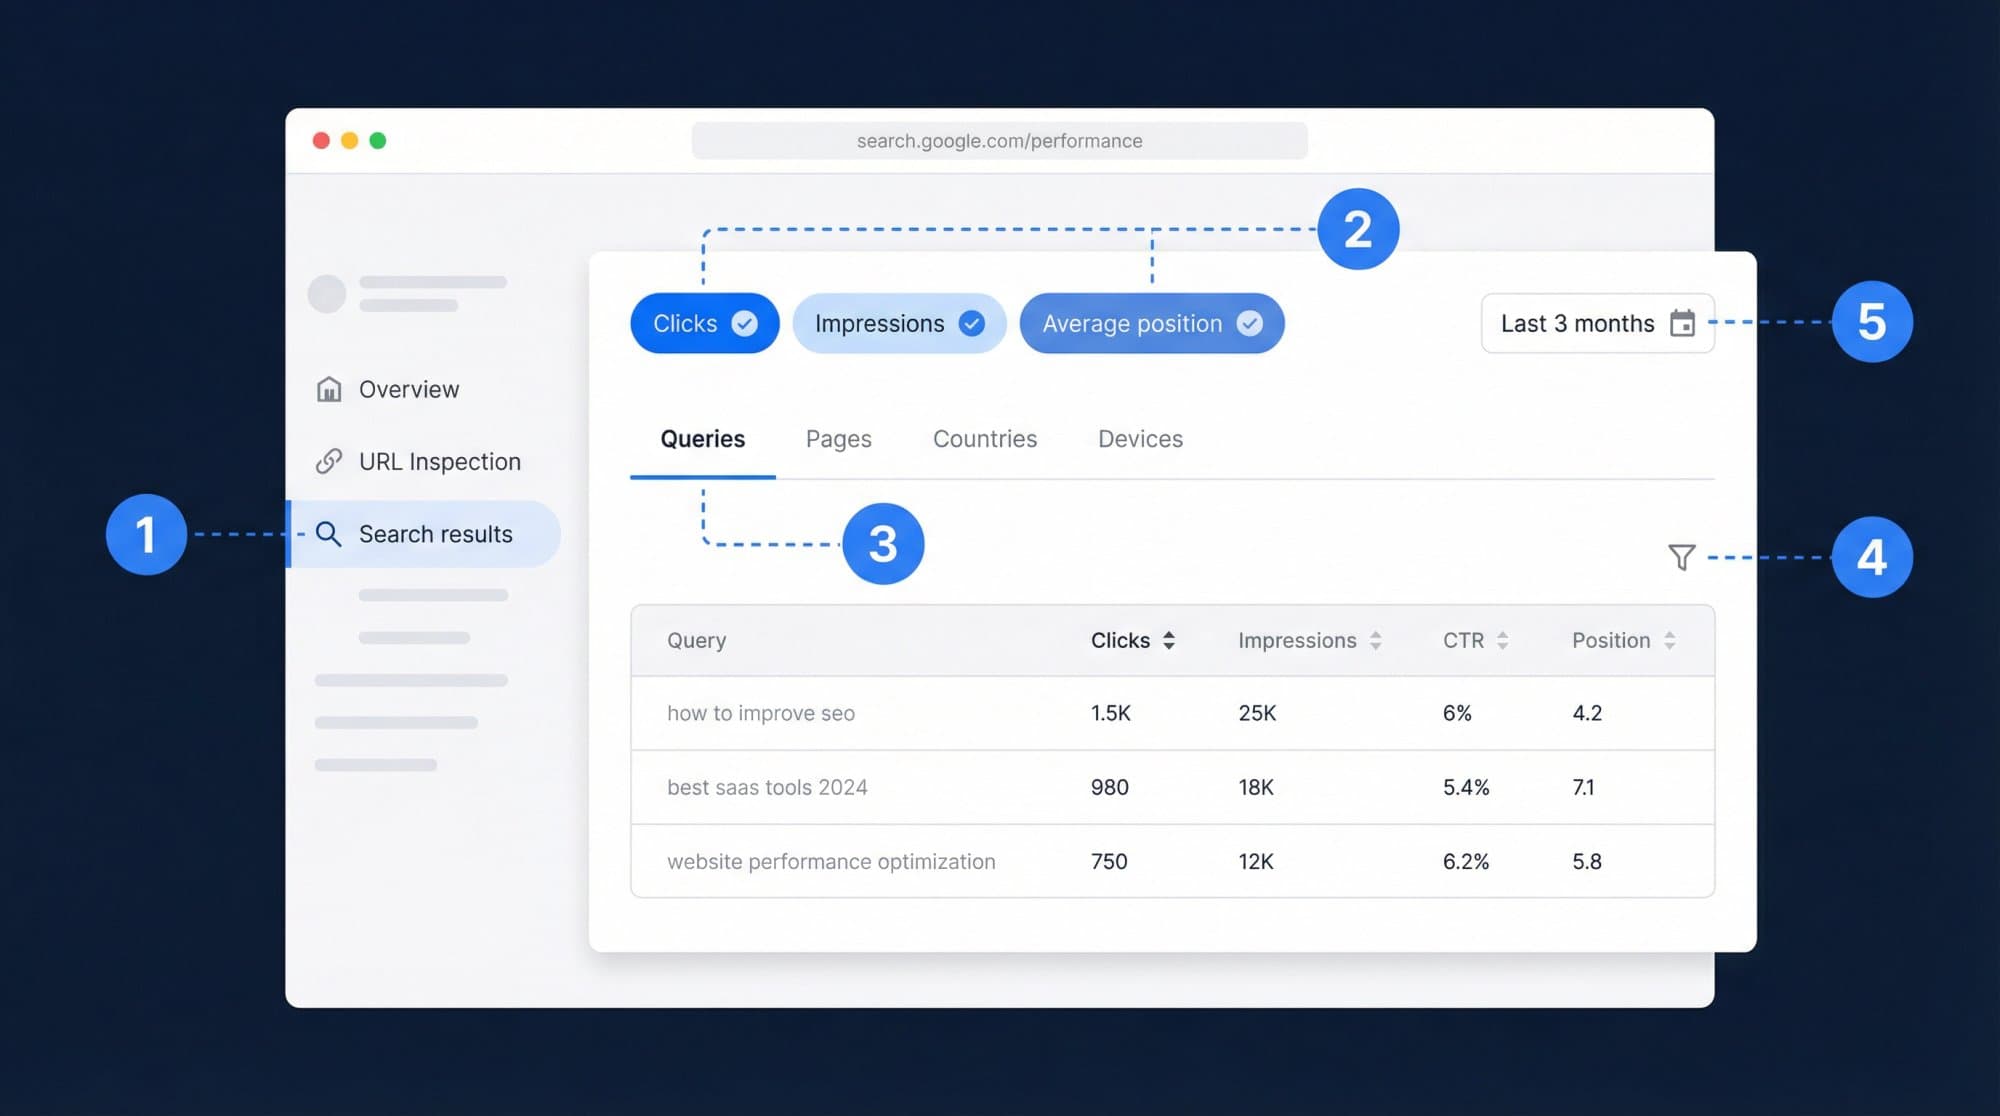
Task: Toggle the Clicks metric chip
Action: pyautogui.click(x=705, y=323)
